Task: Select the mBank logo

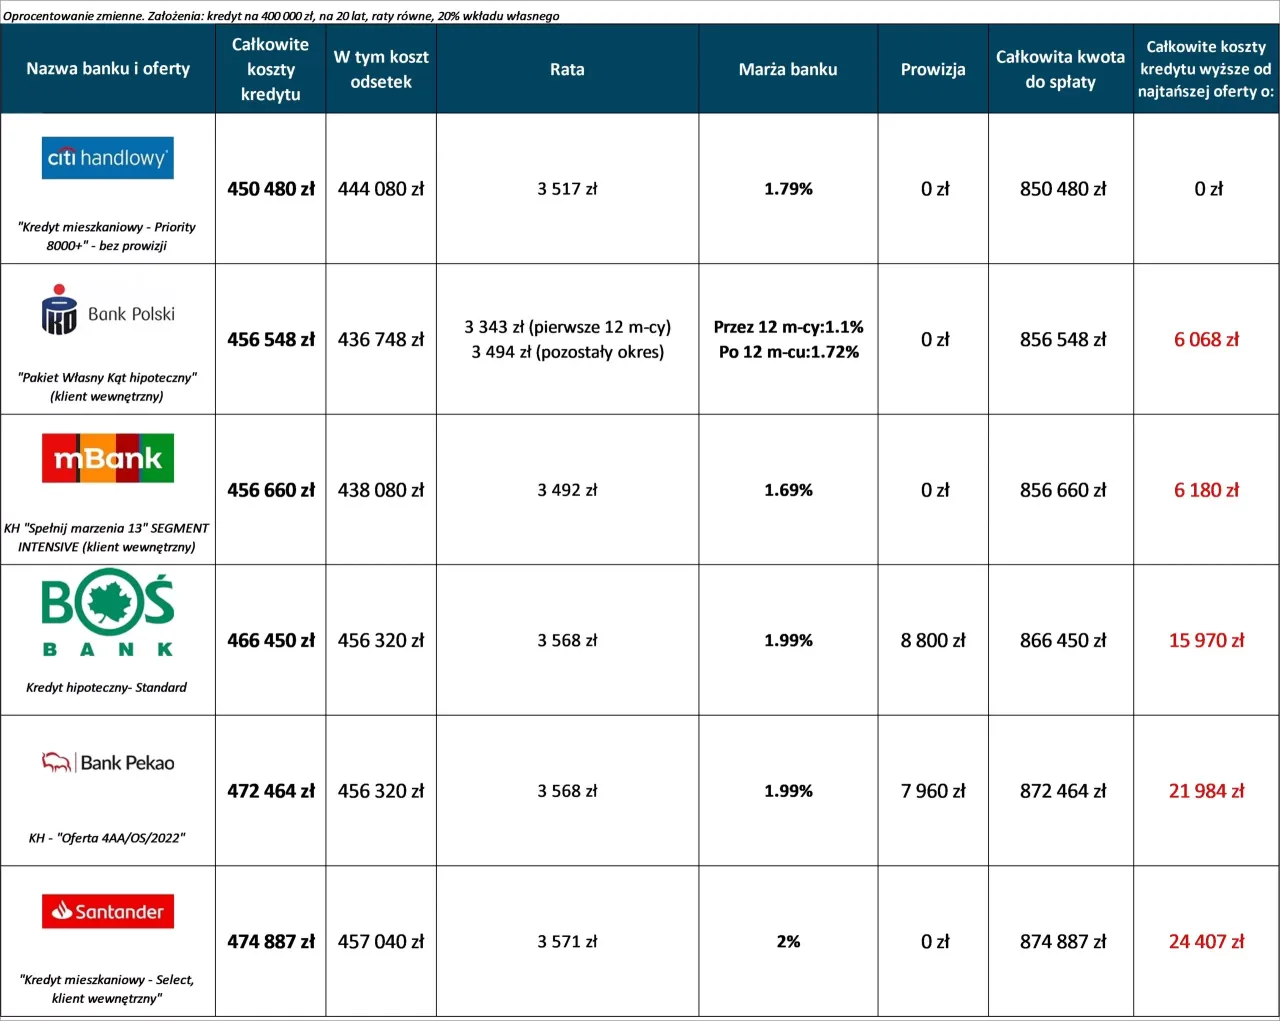Action: [x=107, y=458]
